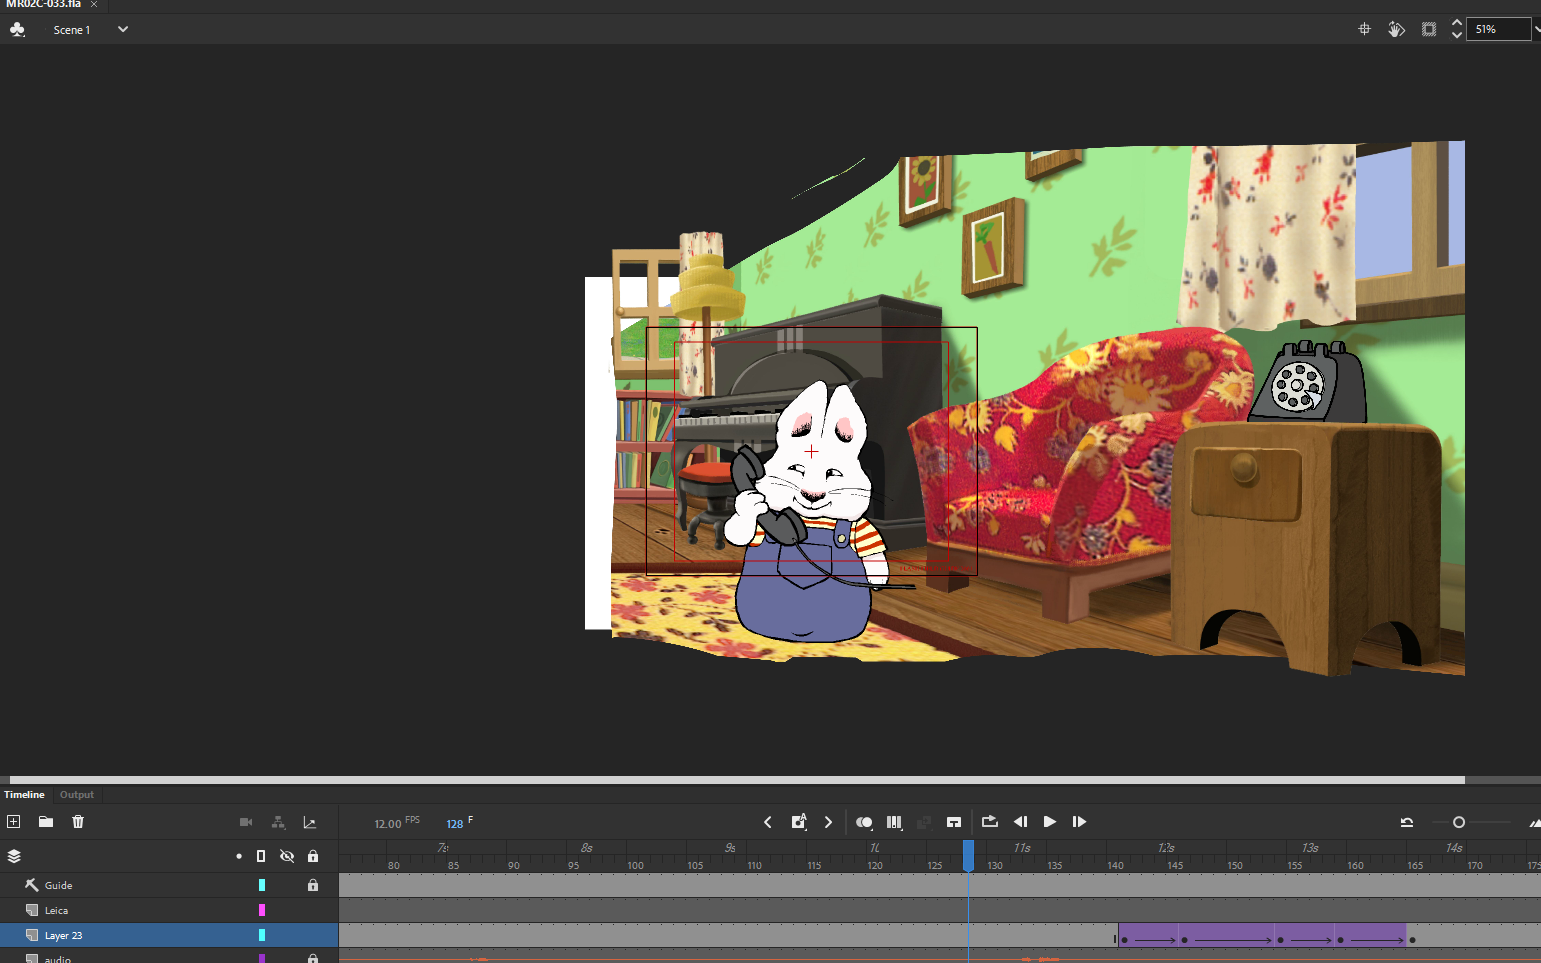
Task: Click frame 100 on the timeline ruler
Action: coord(635,865)
